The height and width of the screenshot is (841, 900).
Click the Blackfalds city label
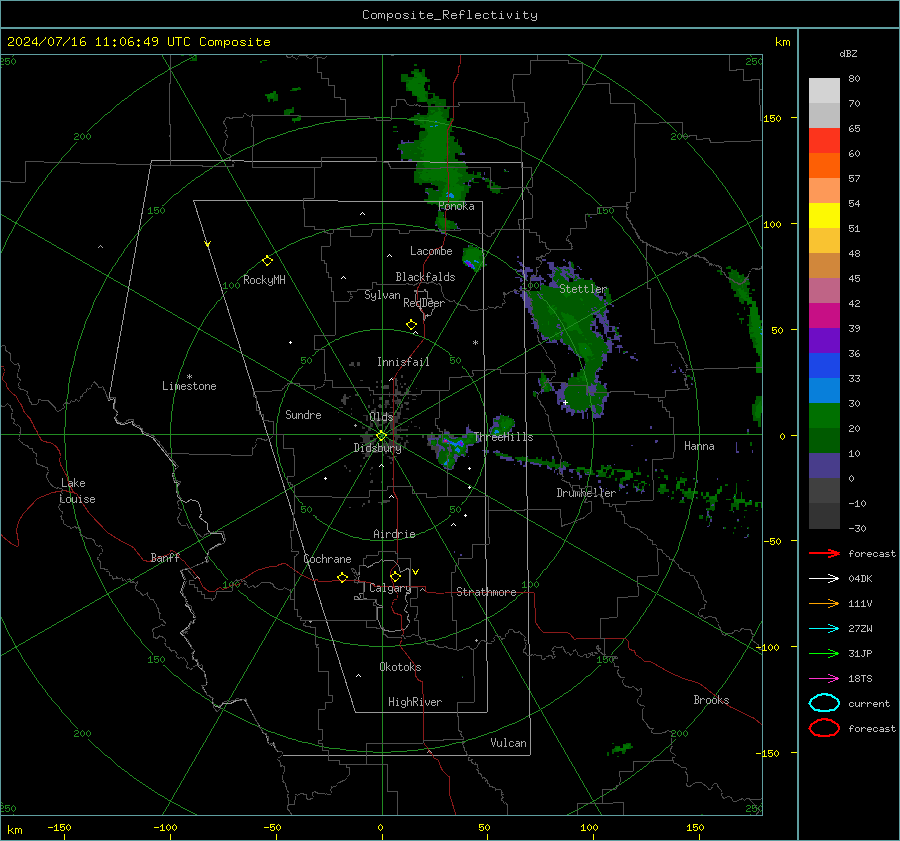click(x=425, y=277)
